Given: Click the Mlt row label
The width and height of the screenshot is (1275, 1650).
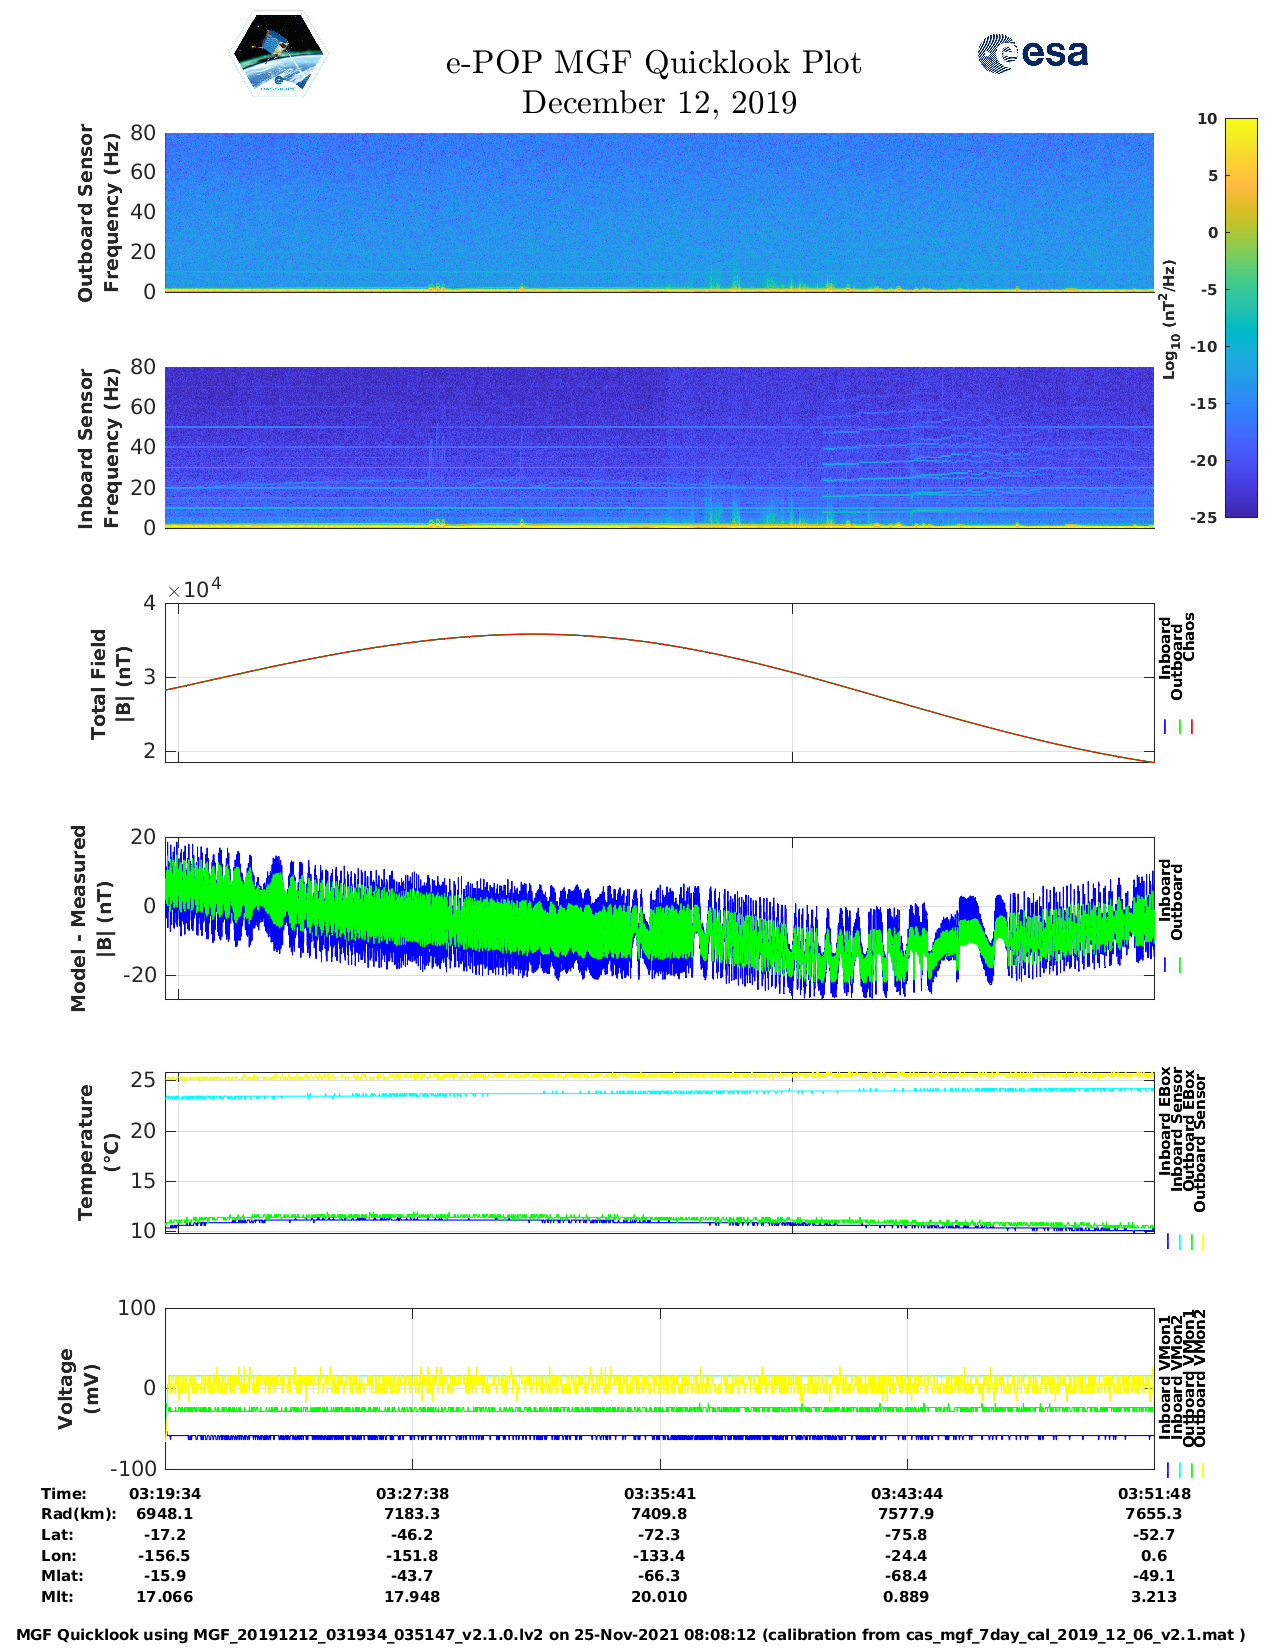Looking at the screenshot, I should point(57,1597).
